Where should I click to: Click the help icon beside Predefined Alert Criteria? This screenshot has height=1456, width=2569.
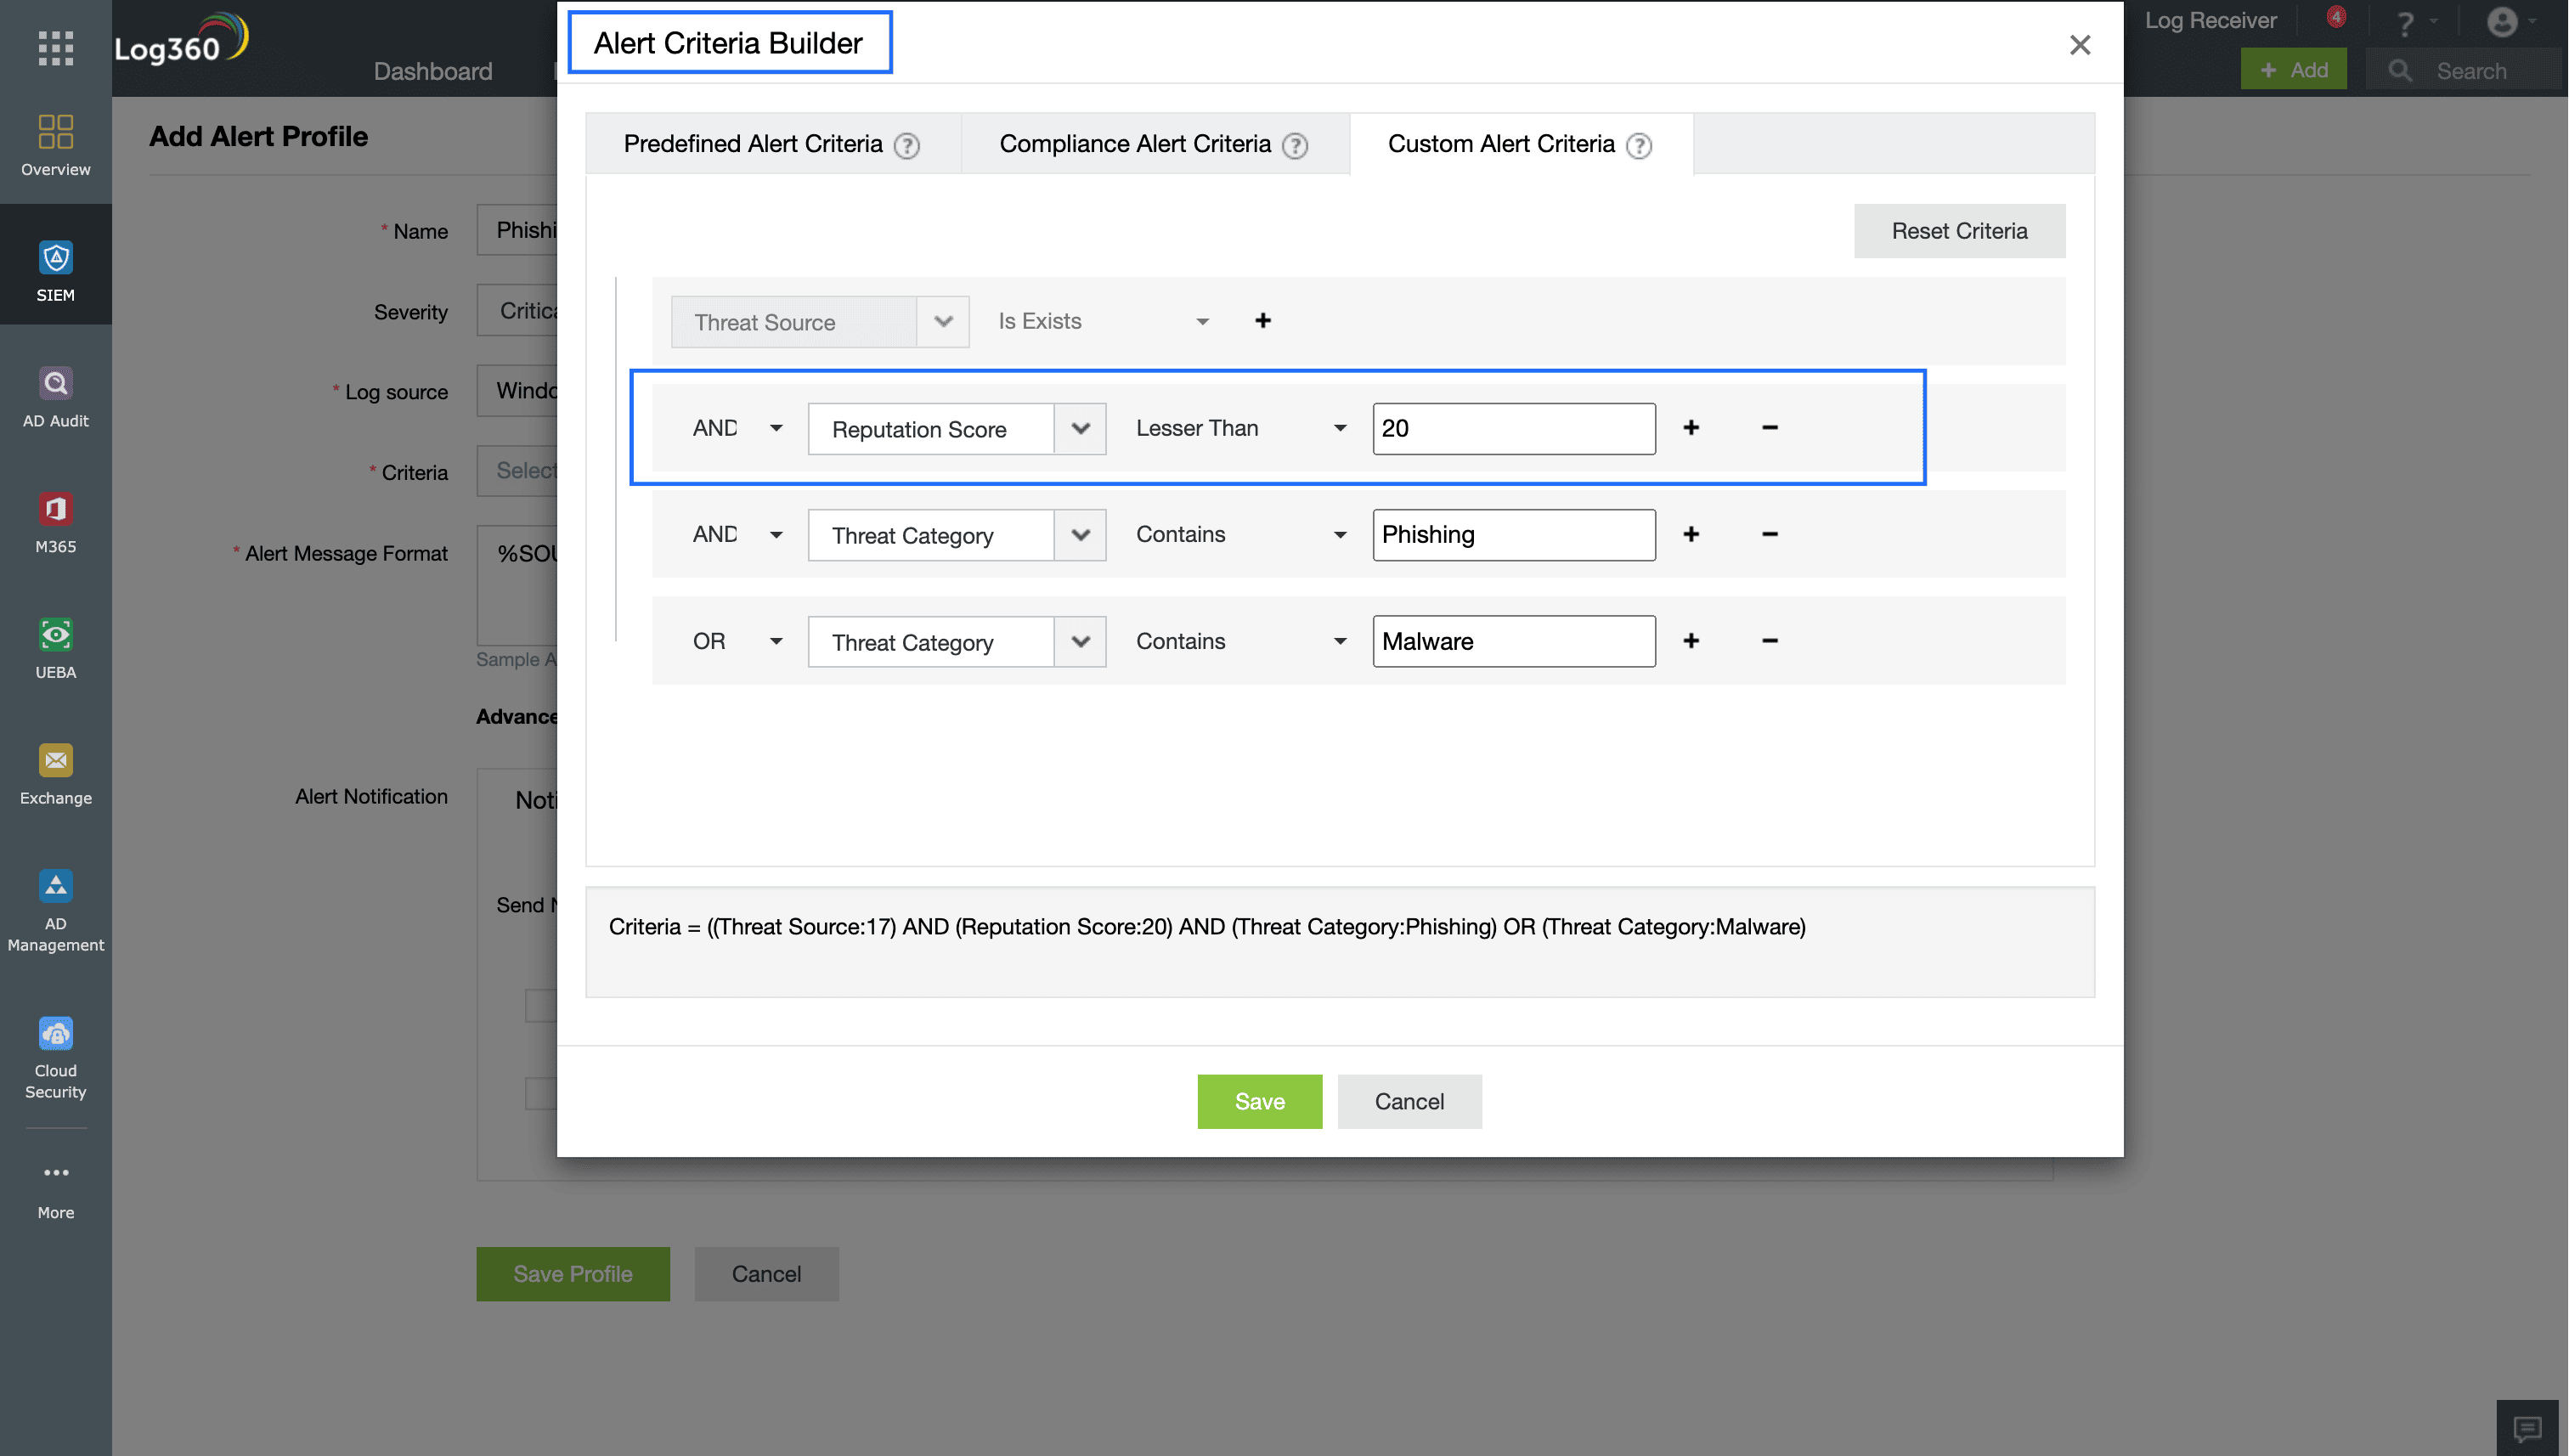click(x=906, y=146)
